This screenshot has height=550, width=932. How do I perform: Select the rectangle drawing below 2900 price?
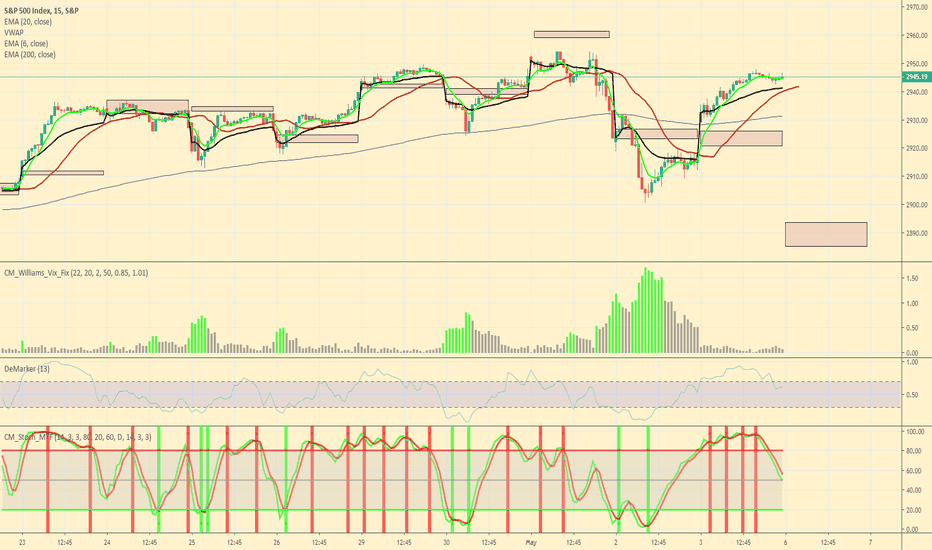click(x=826, y=234)
